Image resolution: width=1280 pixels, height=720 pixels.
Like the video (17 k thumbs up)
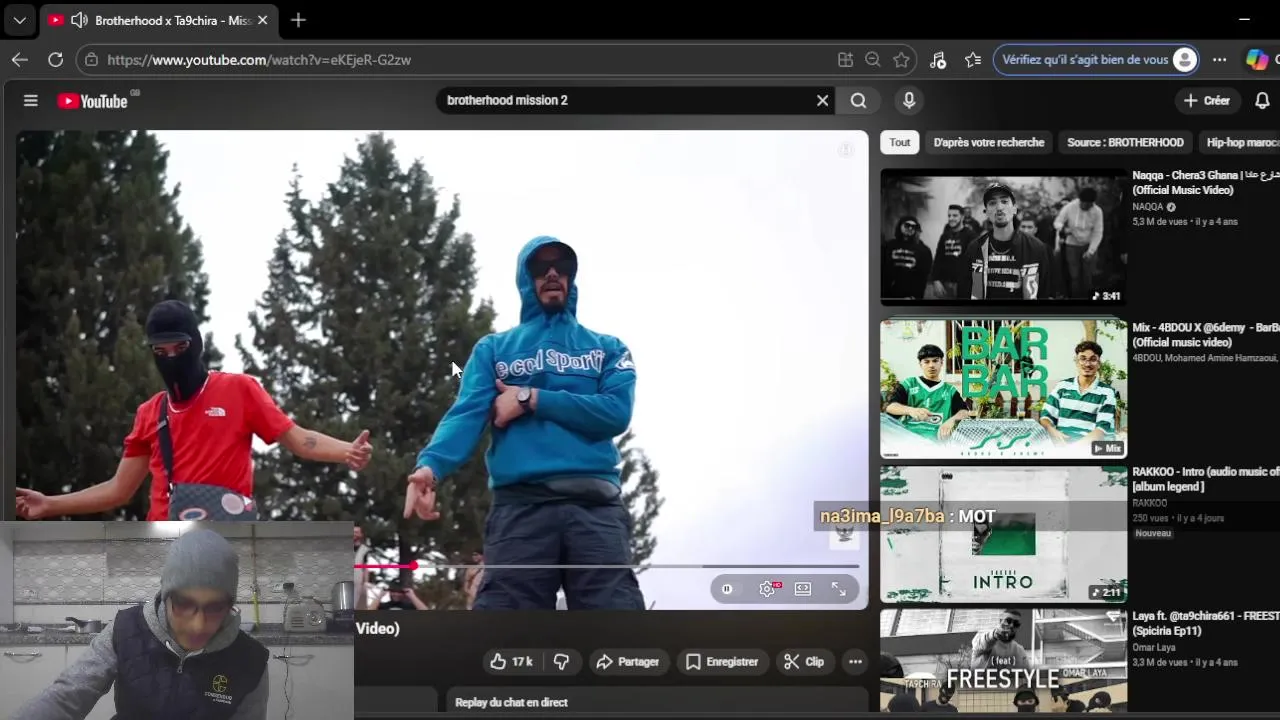click(511, 661)
